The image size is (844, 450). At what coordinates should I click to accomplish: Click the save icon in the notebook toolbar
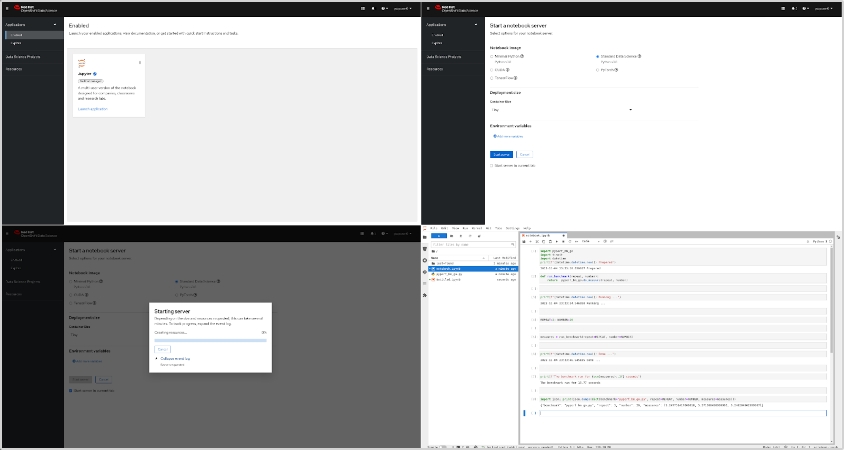click(x=525, y=242)
